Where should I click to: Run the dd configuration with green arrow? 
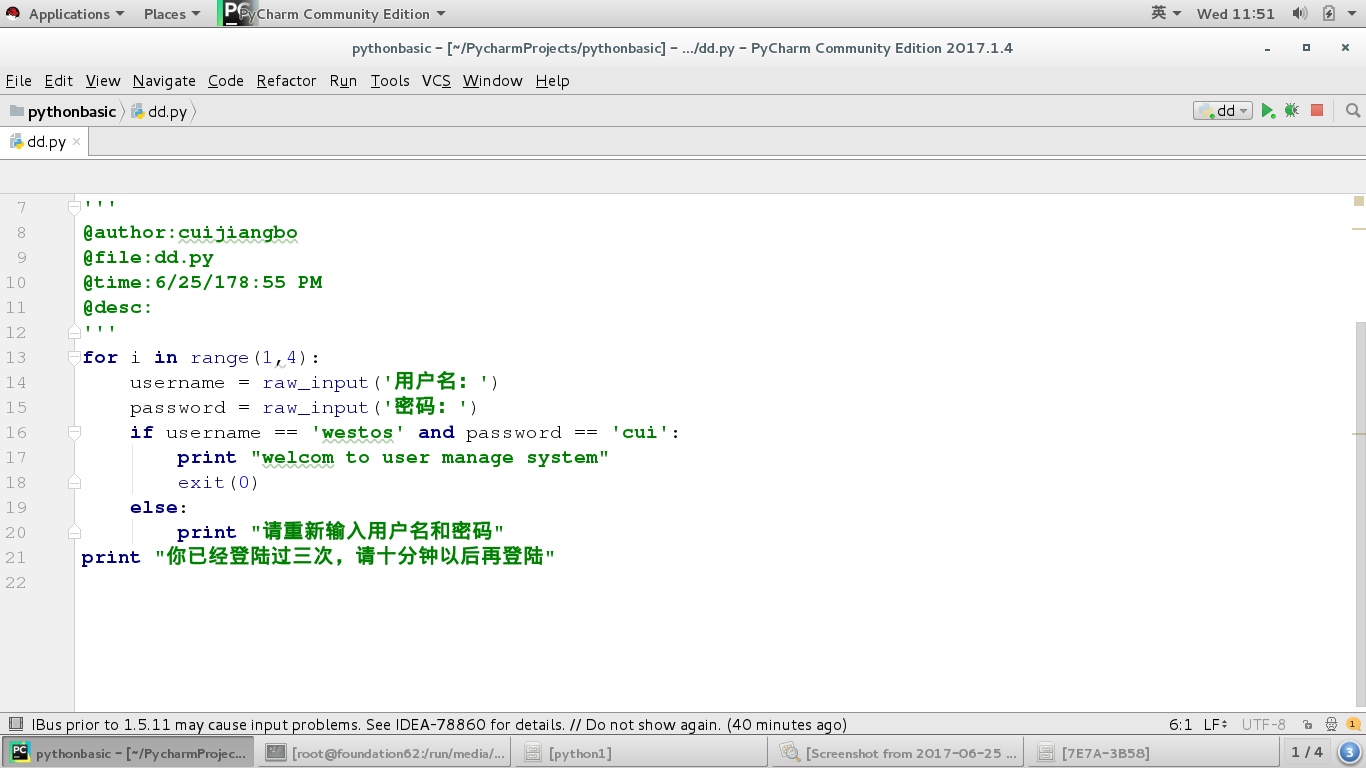[1267, 111]
